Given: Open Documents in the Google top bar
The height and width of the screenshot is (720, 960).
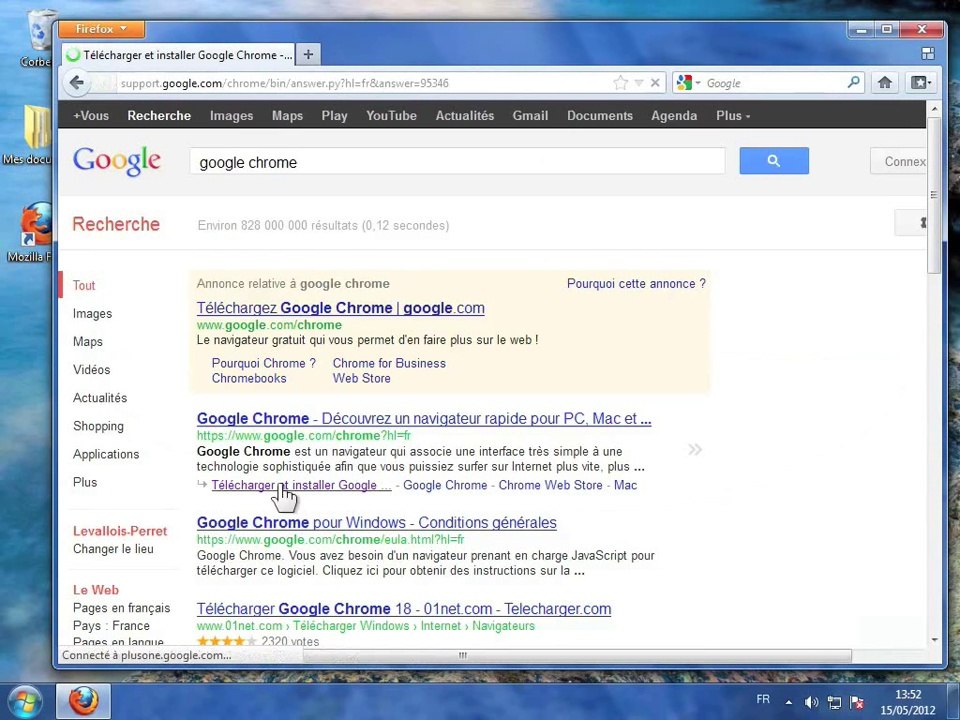Looking at the screenshot, I should click(600, 116).
